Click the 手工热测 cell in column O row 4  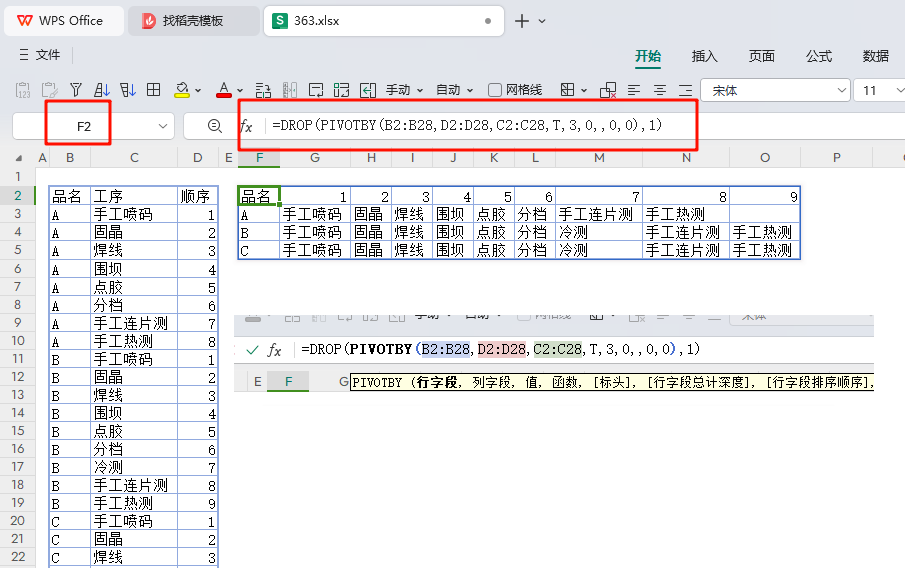[765, 232]
